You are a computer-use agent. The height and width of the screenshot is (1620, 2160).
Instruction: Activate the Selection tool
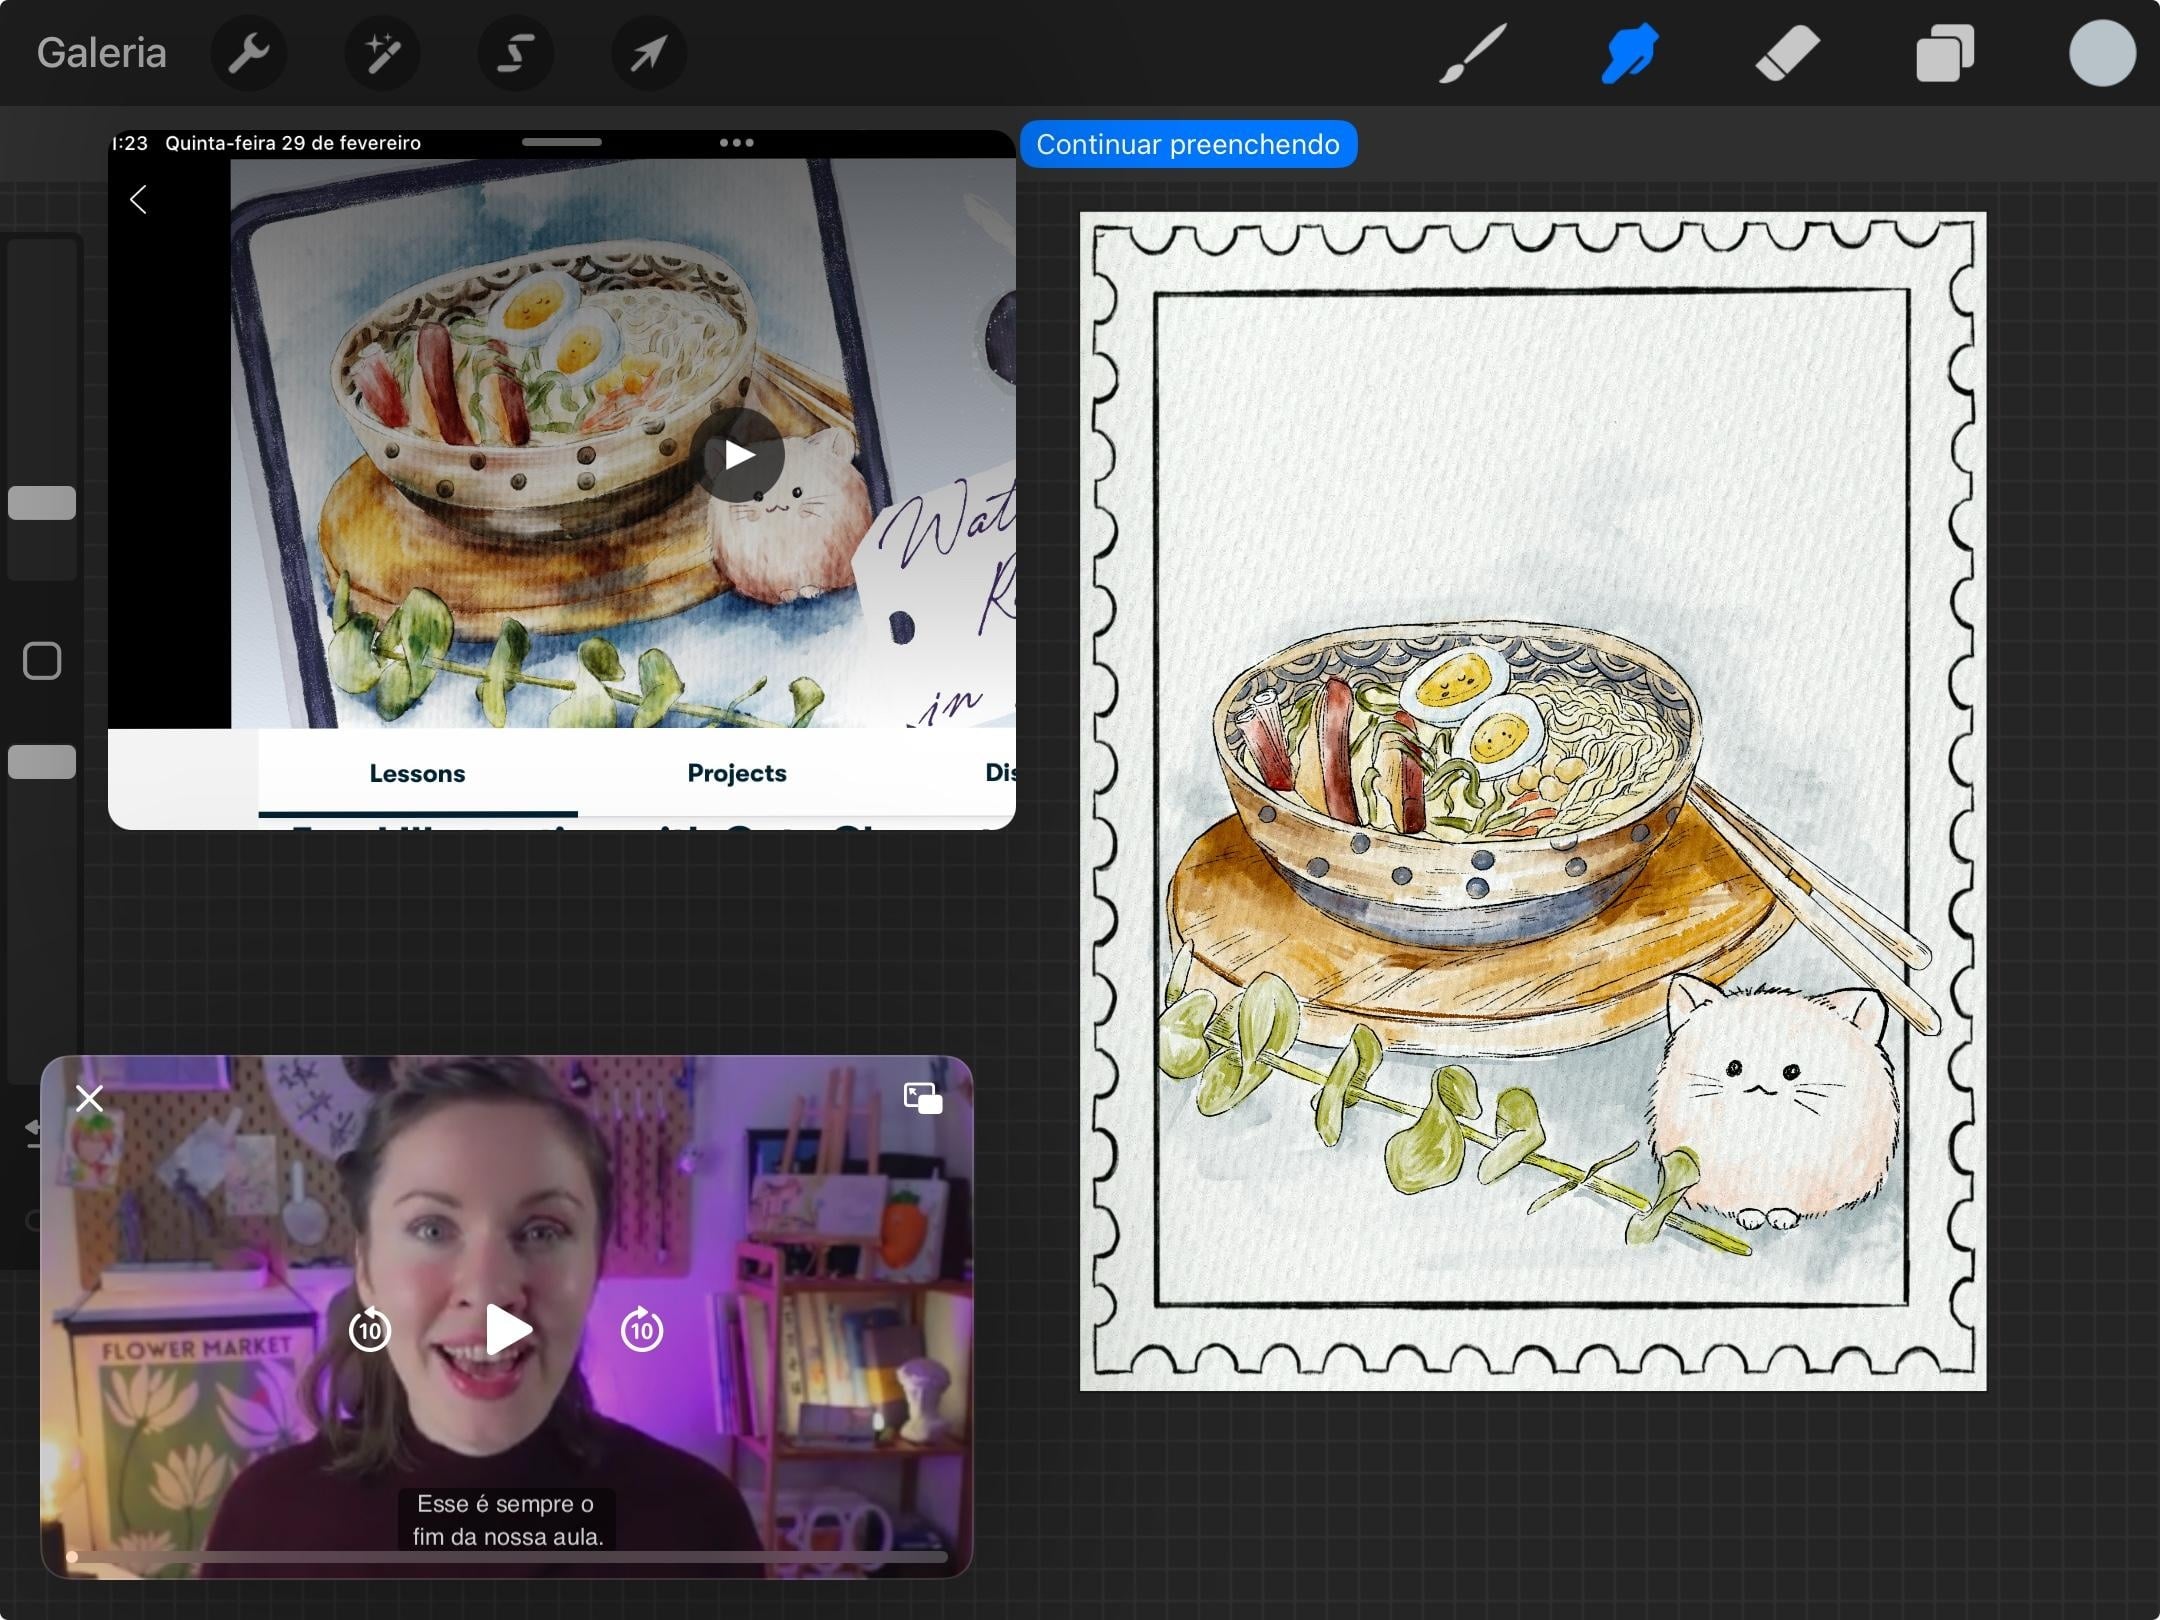[x=515, y=53]
